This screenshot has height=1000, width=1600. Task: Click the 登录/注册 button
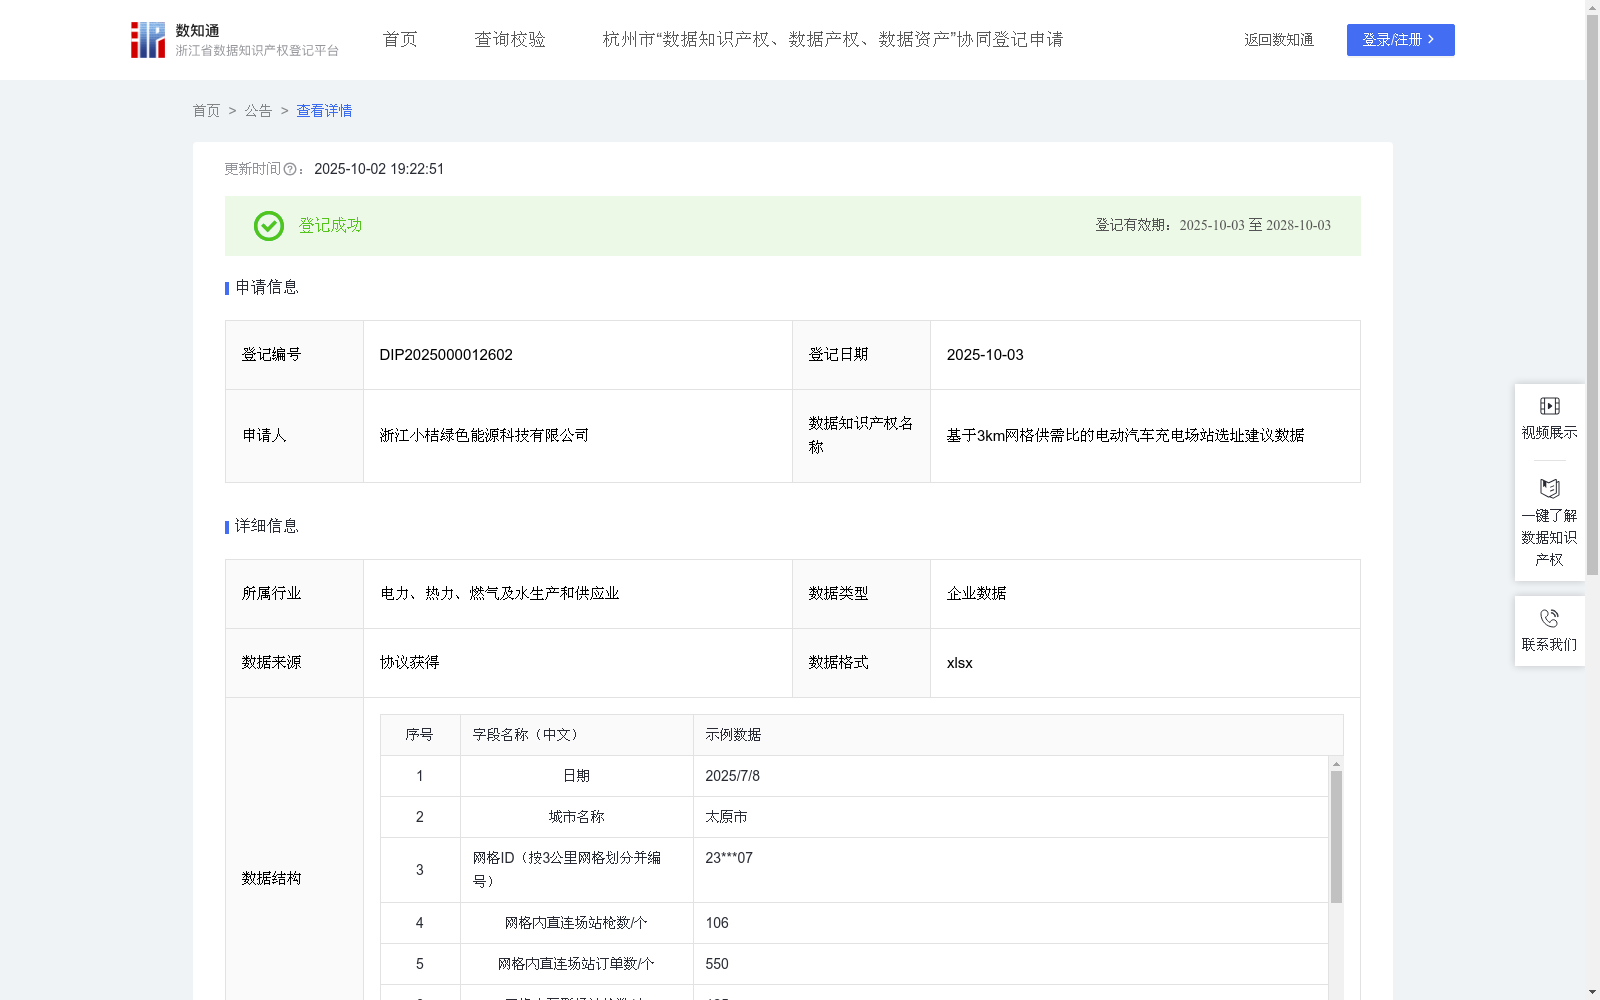(1400, 40)
